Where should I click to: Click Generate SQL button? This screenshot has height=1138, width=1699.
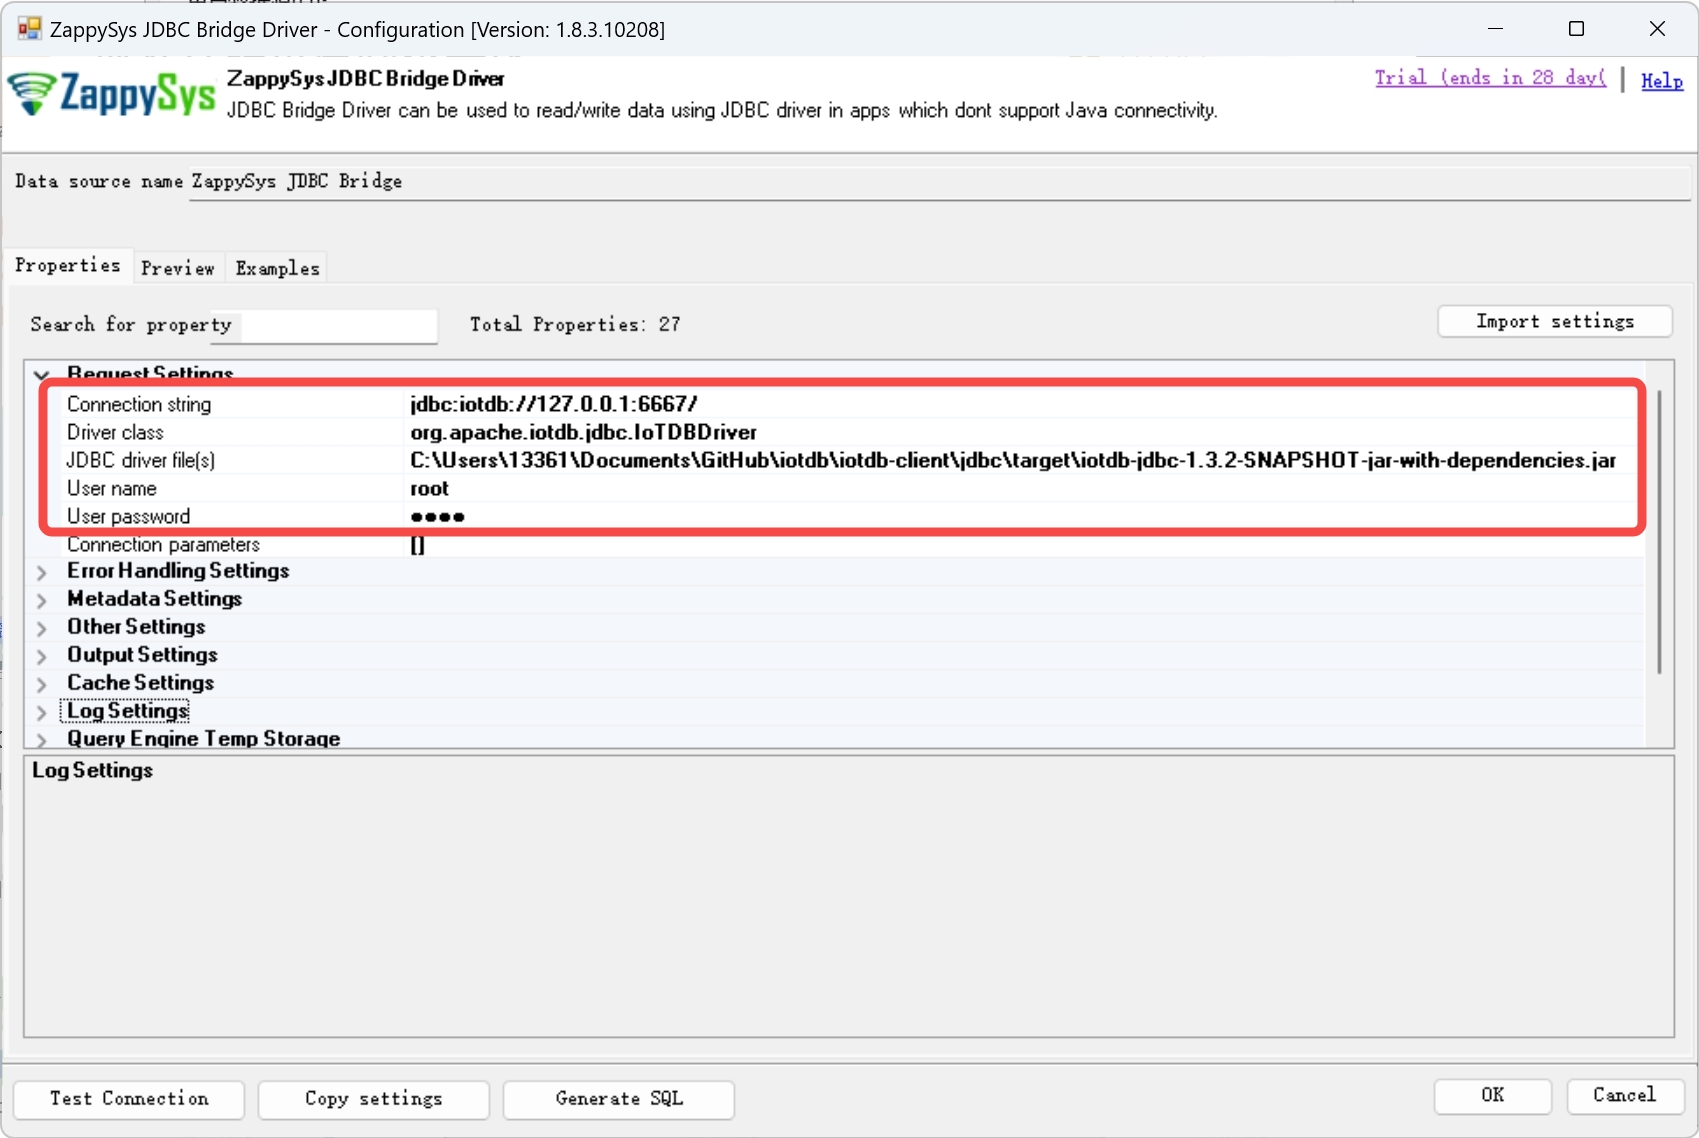point(619,1098)
